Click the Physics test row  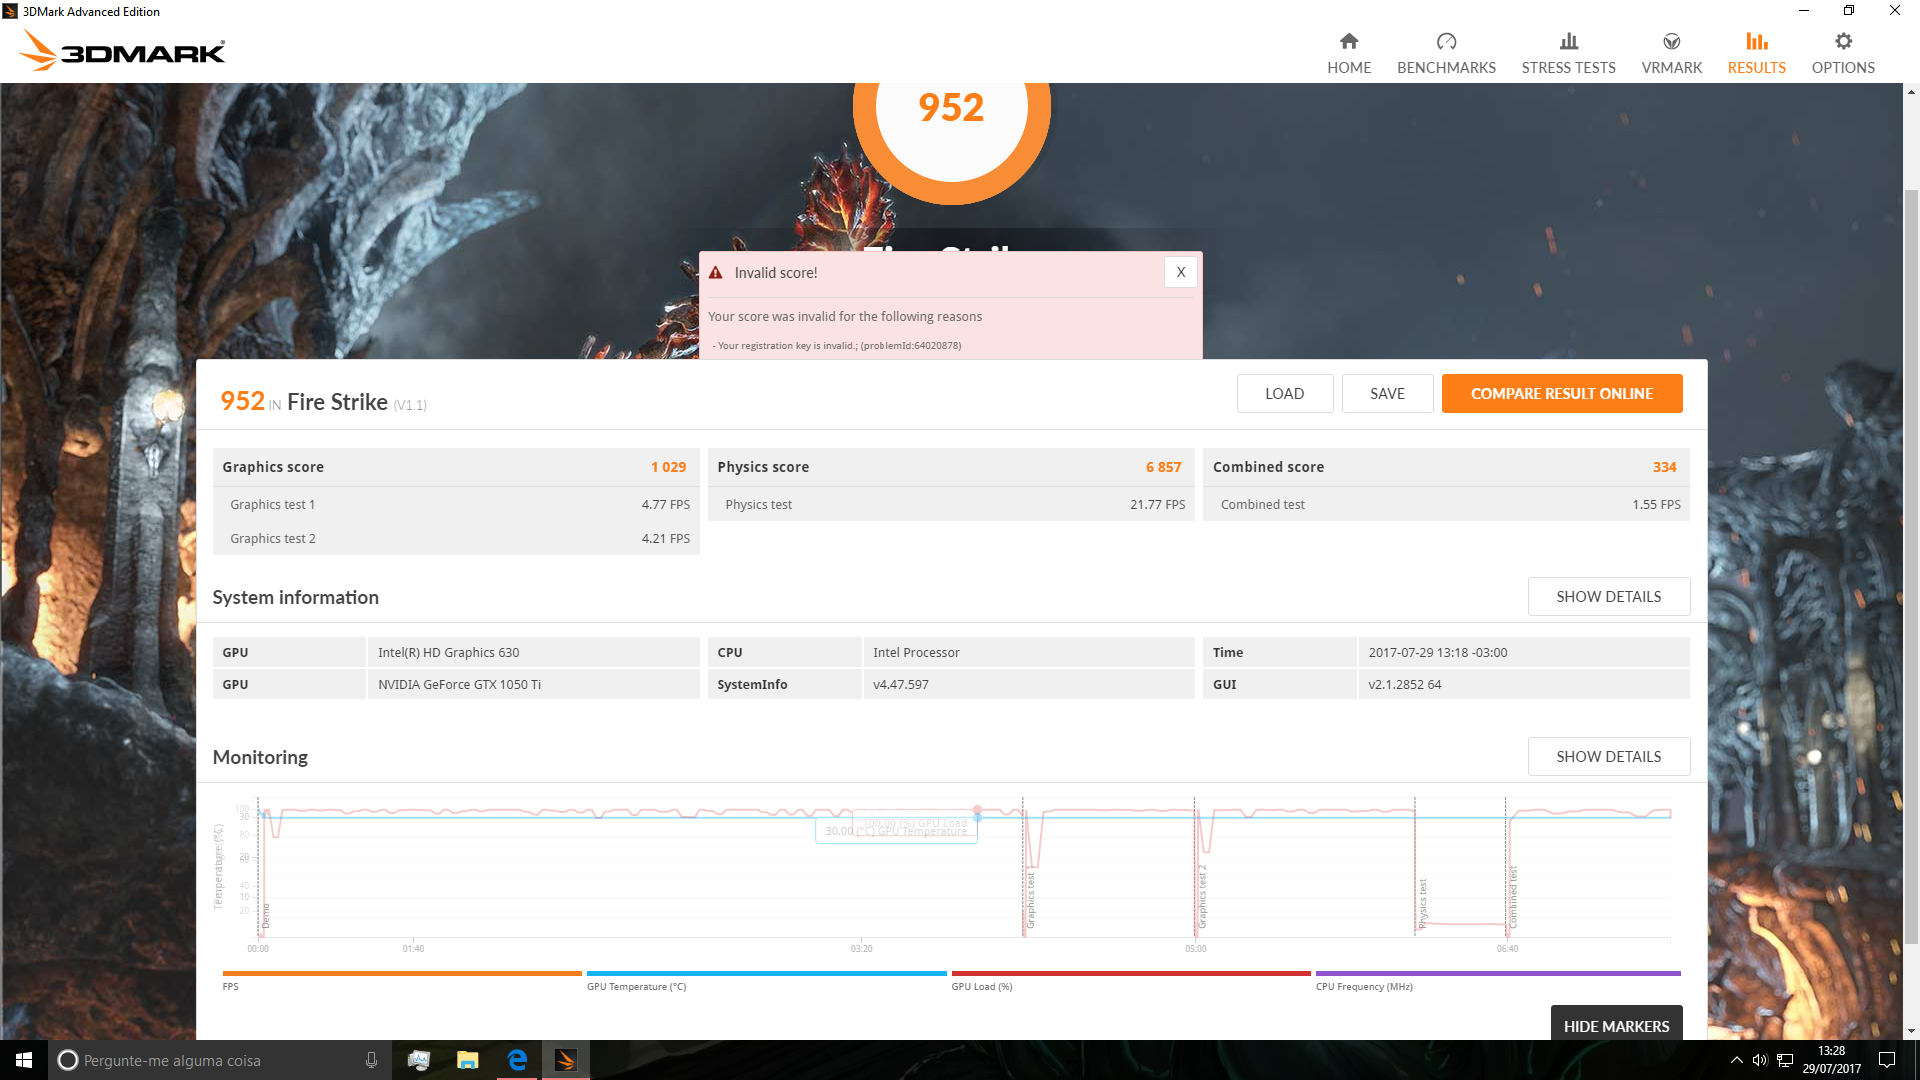(x=951, y=504)
